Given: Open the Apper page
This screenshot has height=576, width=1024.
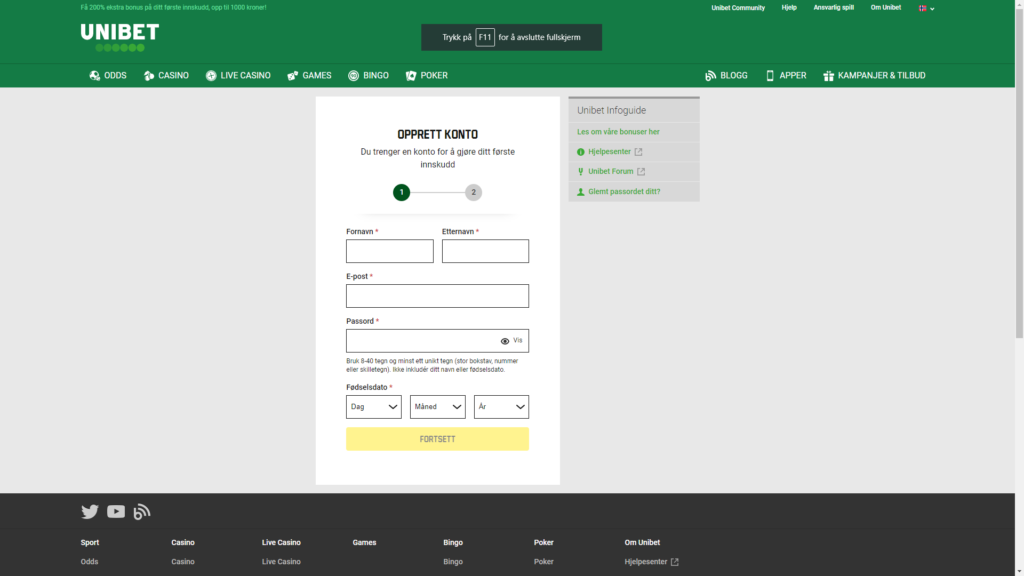Looking at the screenshot, I should pyautogui.click(x=786, y=76).
